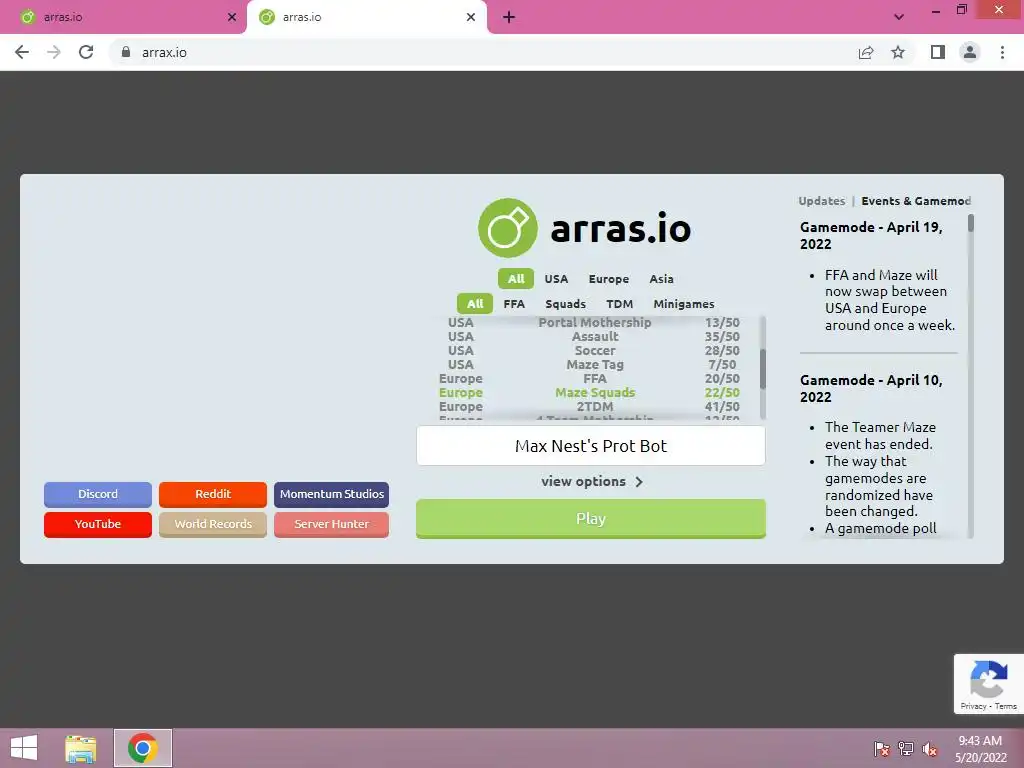1024x768 pixels.
Task: Filter gamemodes by Squads
Action: [x=566, y=304]
